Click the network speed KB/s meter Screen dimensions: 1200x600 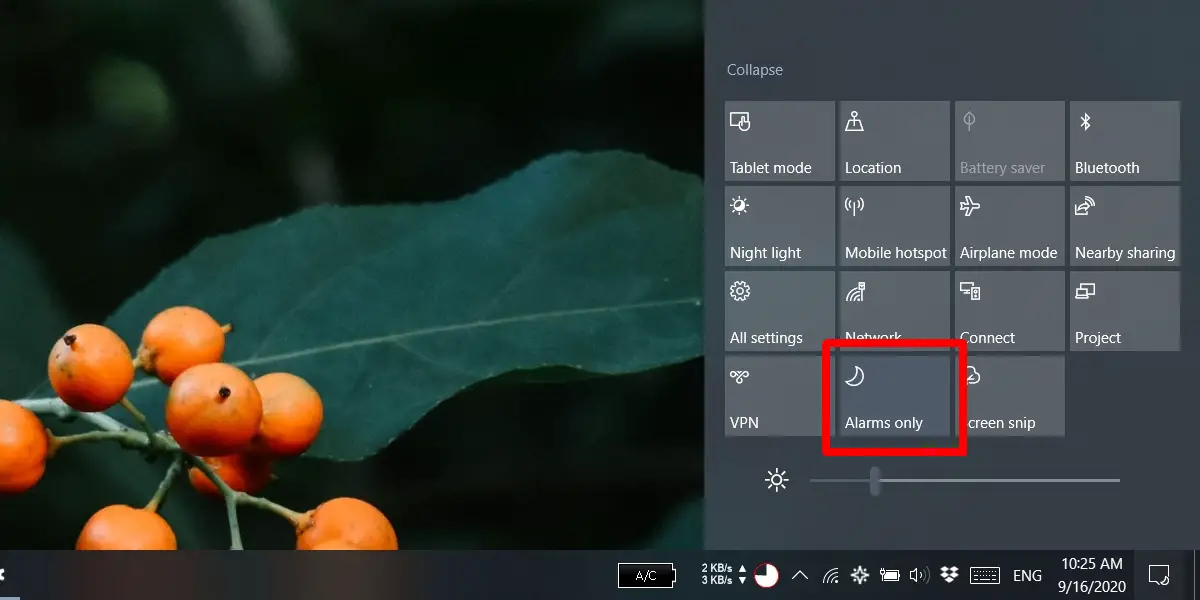[x=724, y=575]
